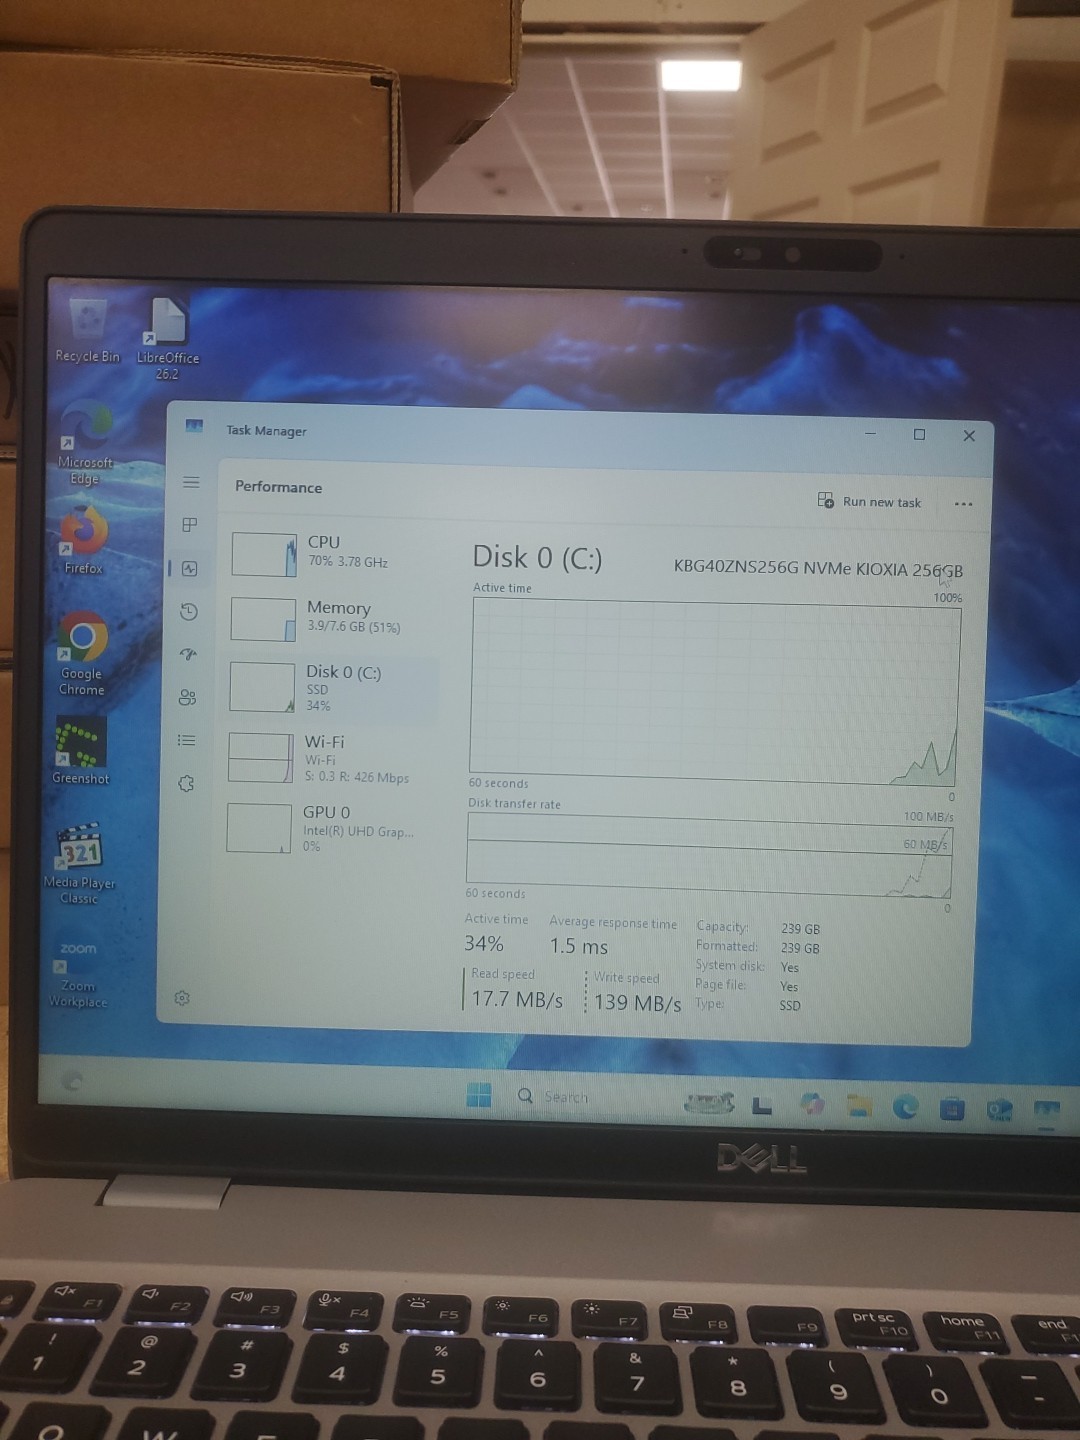The width and height of the screenshot is (1080, 1440).
Task: Open the Details page list icon
Action: click(186, 740)
